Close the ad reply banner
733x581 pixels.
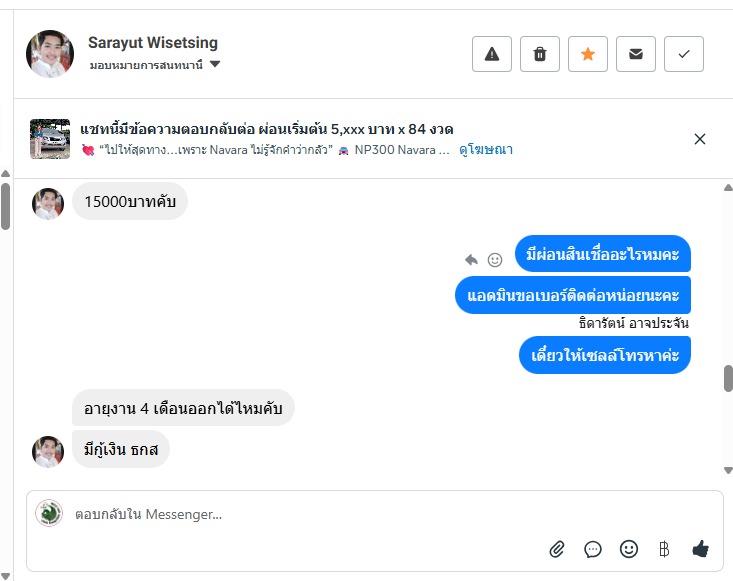(700, 139)
